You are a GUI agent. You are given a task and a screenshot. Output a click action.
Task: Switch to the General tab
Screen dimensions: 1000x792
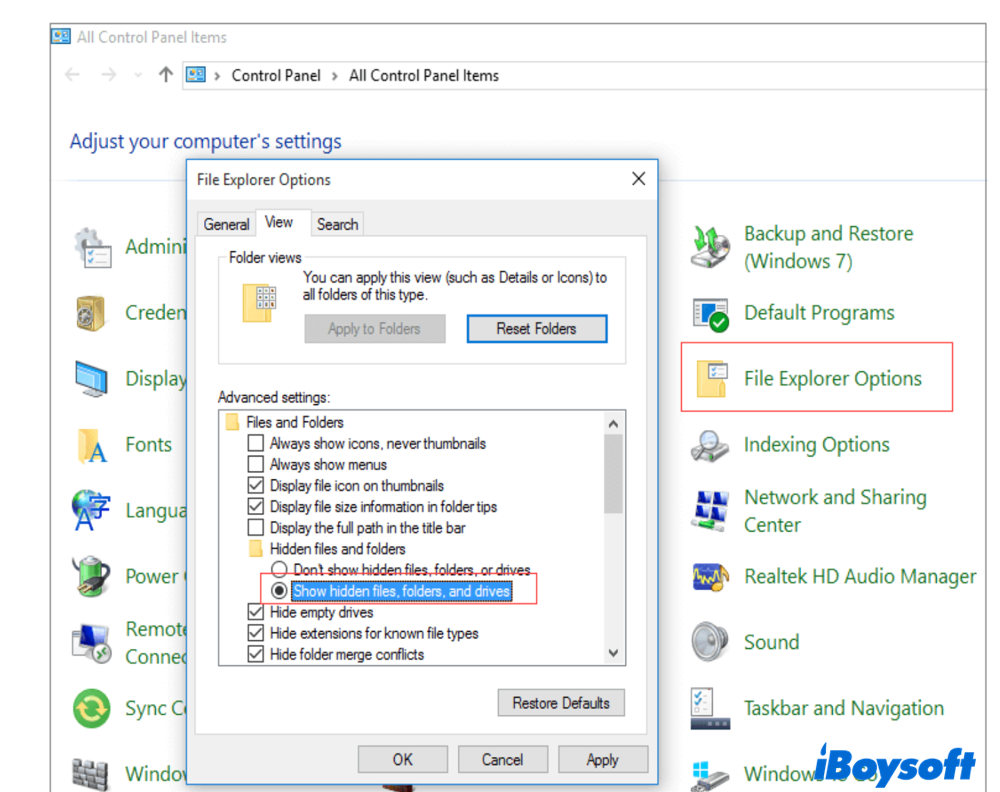pyautogui.click(x=226, y=224)
